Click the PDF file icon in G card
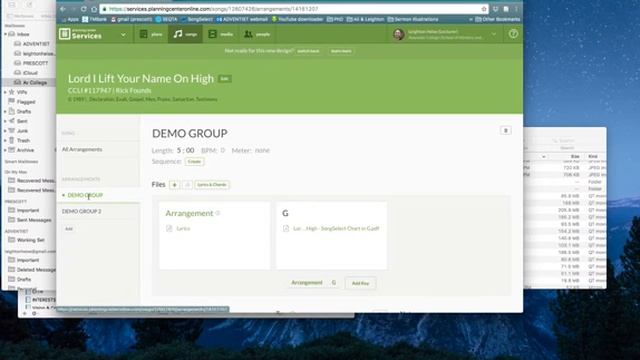This screenshot has width=640, height=360. coord(286,228)
